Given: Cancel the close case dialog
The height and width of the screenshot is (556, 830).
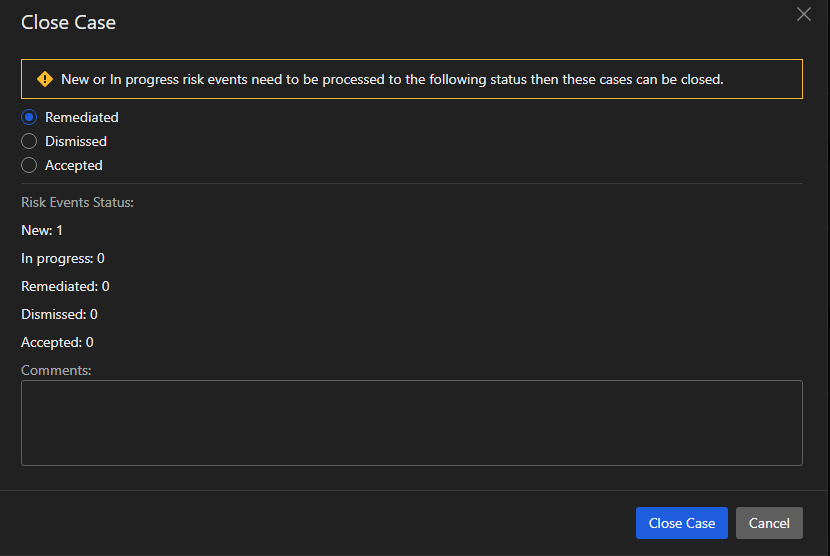Looking at the screenshot, I should pos(769,523).
